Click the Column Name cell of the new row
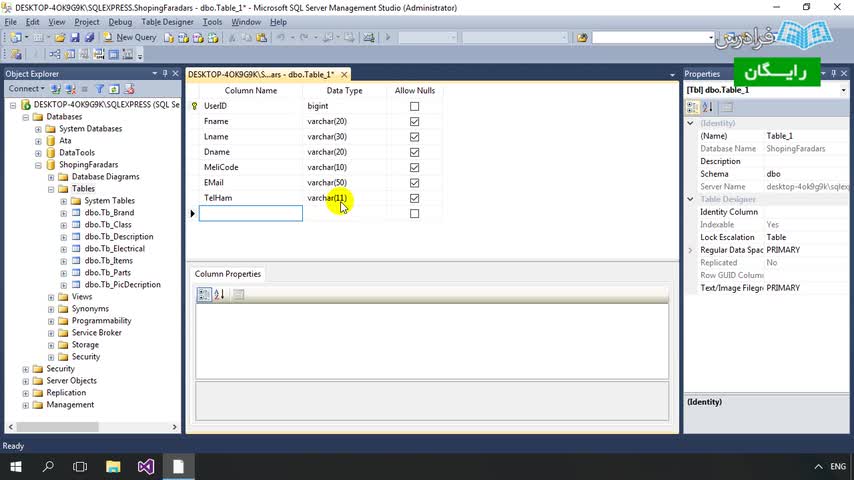 click(x=251, y=214)
